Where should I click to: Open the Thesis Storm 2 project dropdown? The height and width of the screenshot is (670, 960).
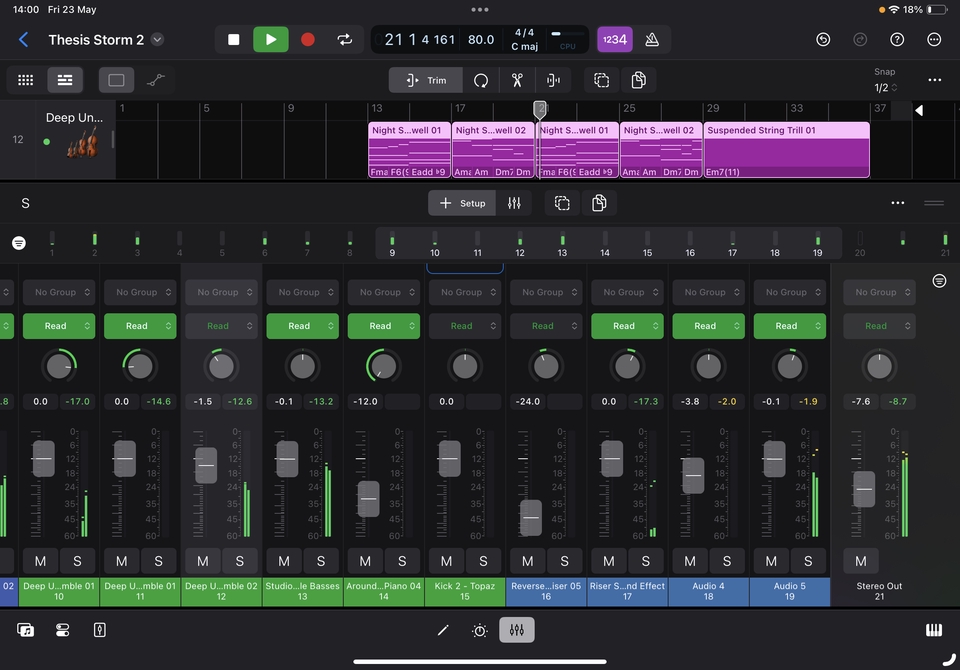157,40
